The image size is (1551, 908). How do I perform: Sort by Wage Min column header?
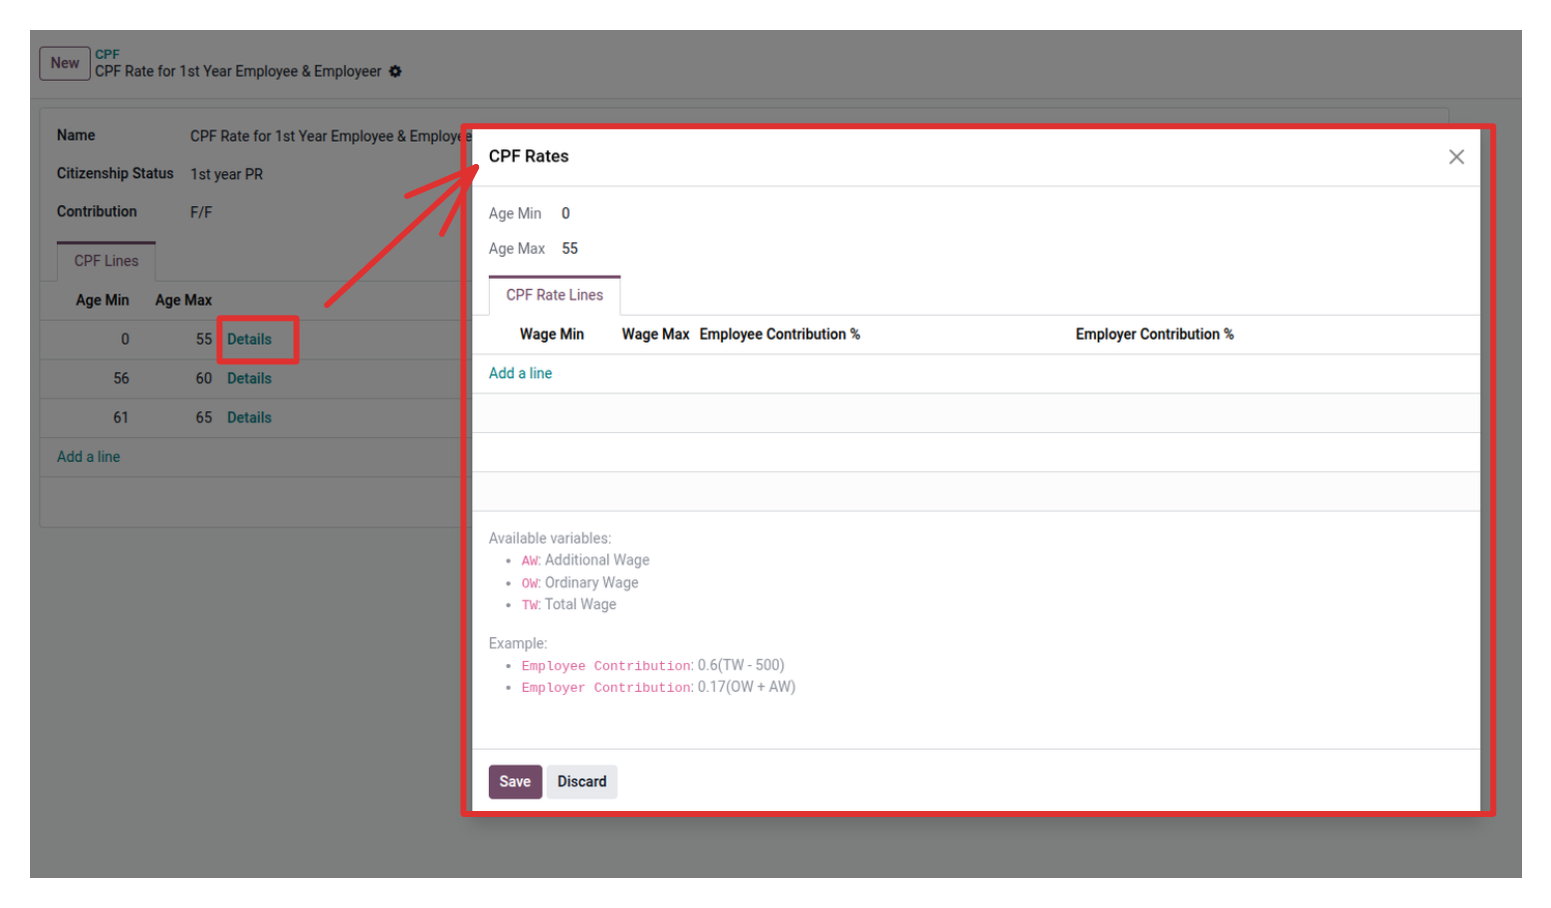pos(551,334)
